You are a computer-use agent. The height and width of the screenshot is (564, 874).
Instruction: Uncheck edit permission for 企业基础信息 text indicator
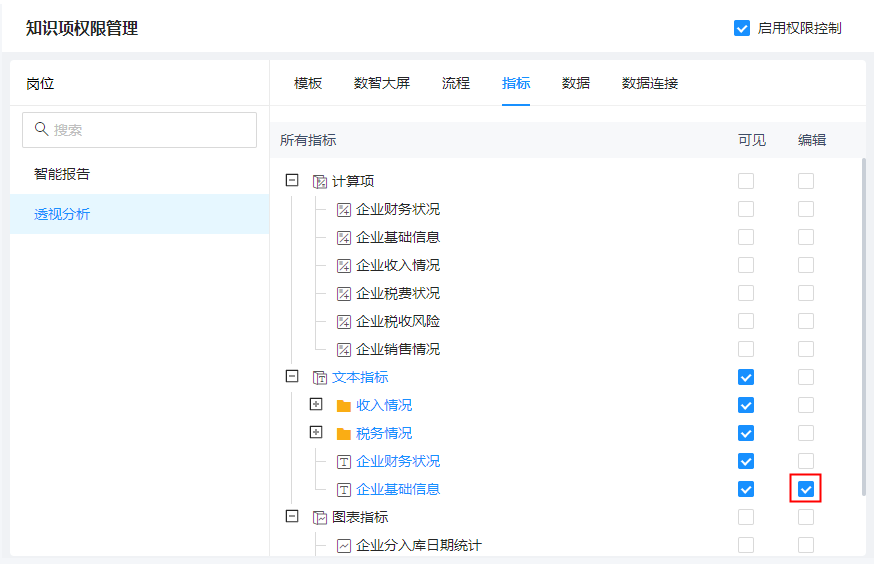[x=806, y=489]
